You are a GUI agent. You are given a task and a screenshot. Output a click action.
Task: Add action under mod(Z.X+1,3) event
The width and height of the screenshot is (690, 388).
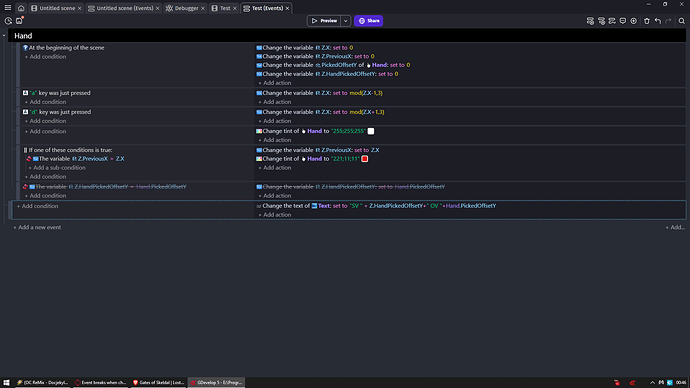(x=275, y=121)
